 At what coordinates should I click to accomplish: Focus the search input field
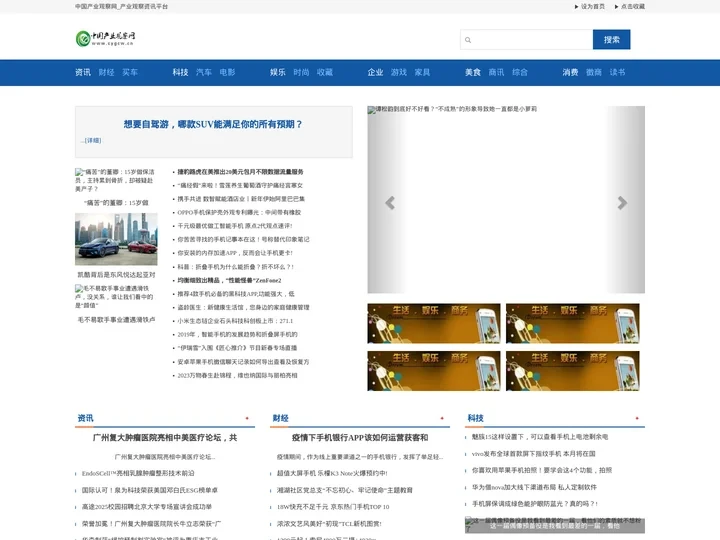coord(527,40)
